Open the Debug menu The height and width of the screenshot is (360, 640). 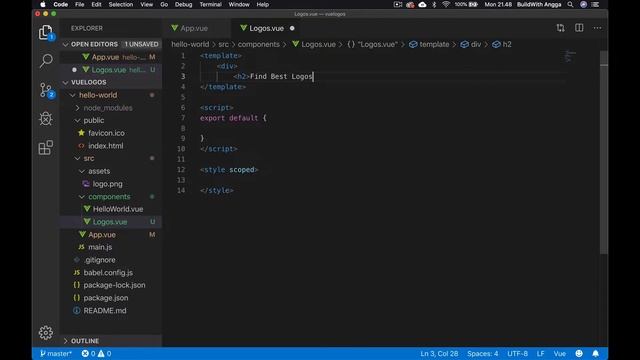coord(183,4)
